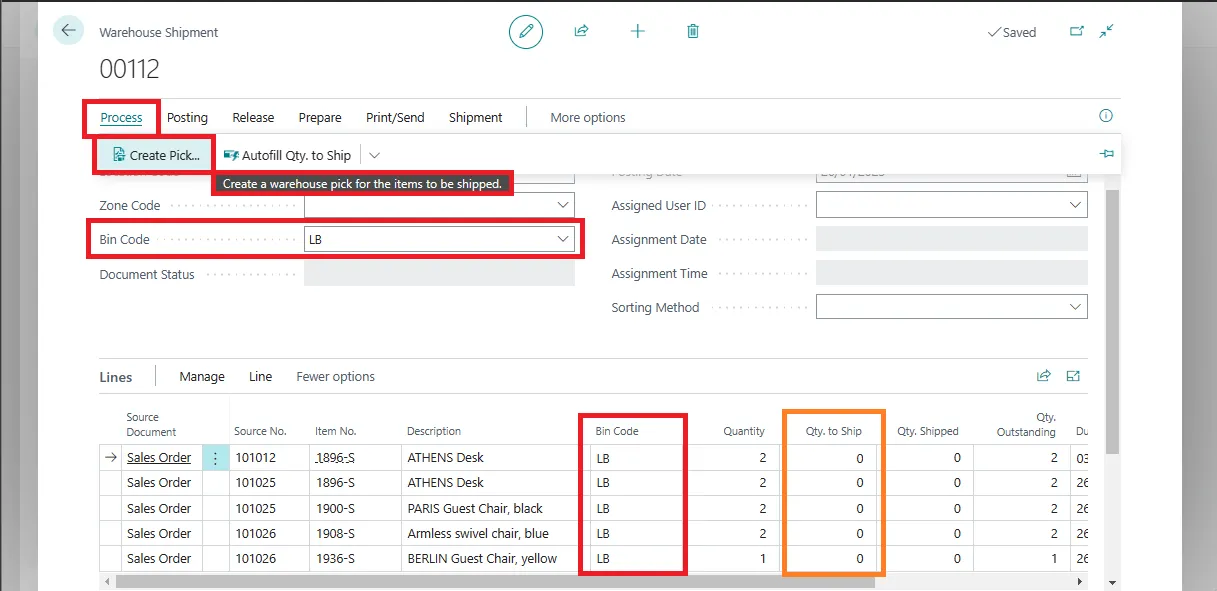The width and height of the screenshot is (1217, 591).
Task: Go back using the back arrow
Action: click(x=68, y=31)
